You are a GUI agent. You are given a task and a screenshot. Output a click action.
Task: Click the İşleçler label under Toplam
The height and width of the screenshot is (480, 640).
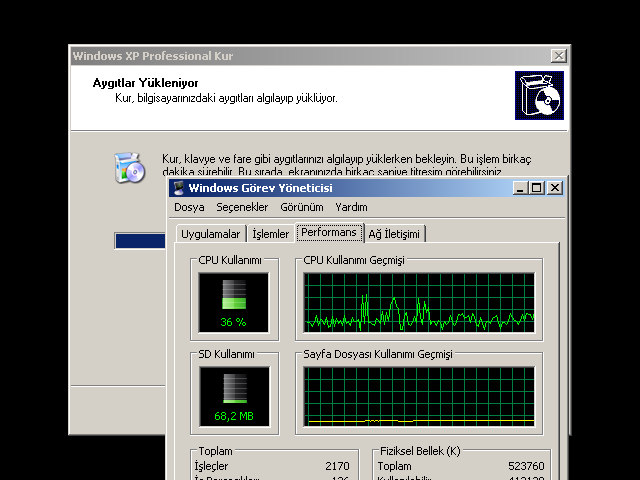(x=211, y=466)
